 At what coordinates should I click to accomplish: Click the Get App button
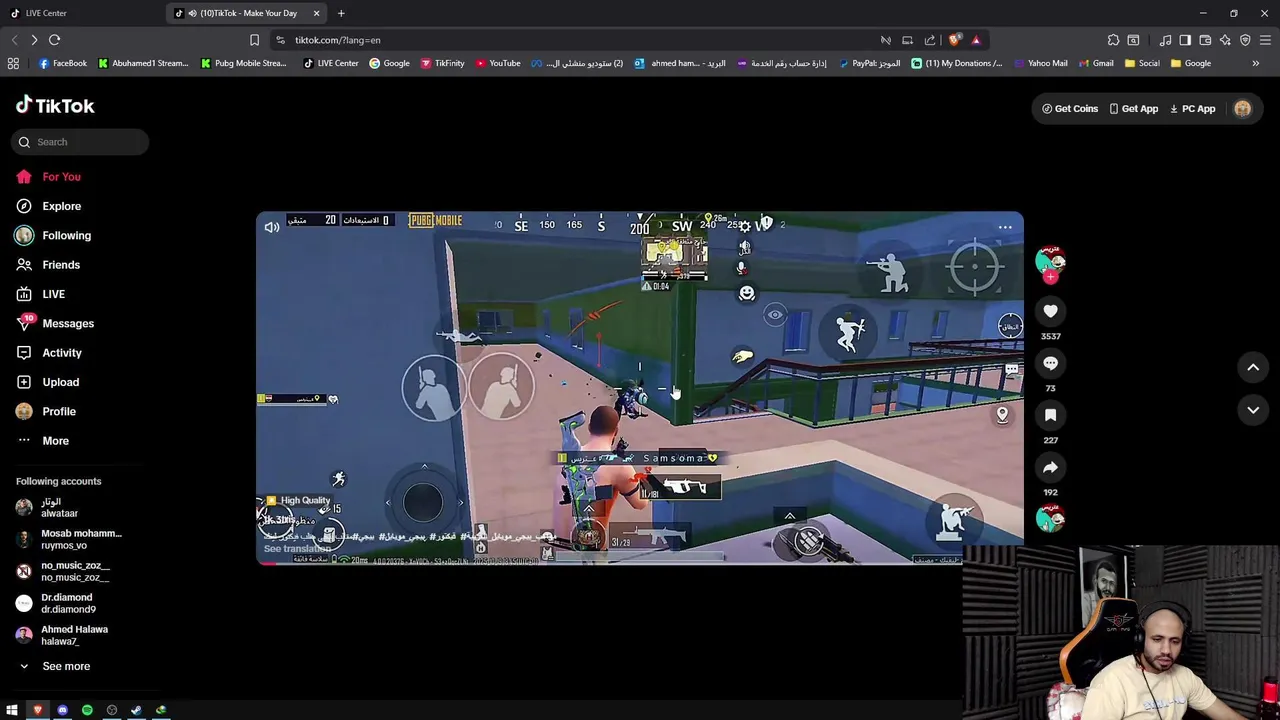pos(1133,109)
